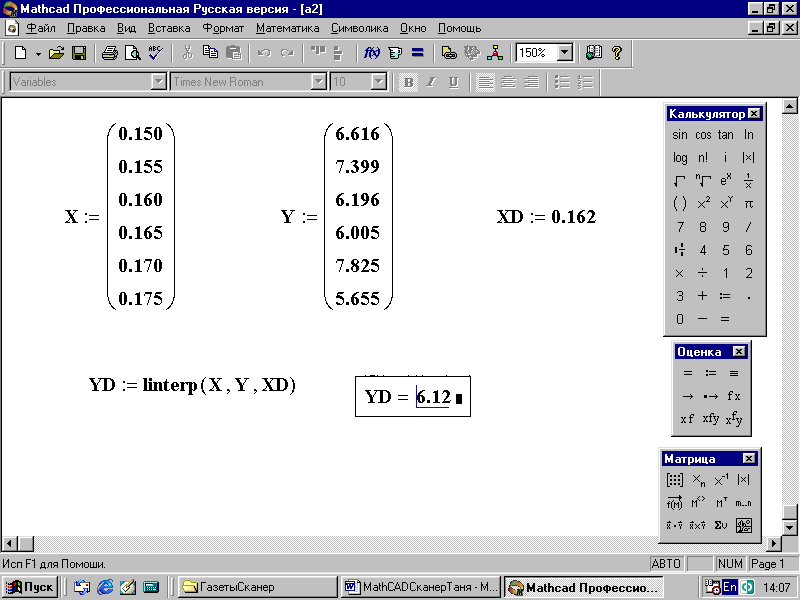Open dropdown arrow next to New icon
This screenshot has height=600, width=800.
click(38, 53)
